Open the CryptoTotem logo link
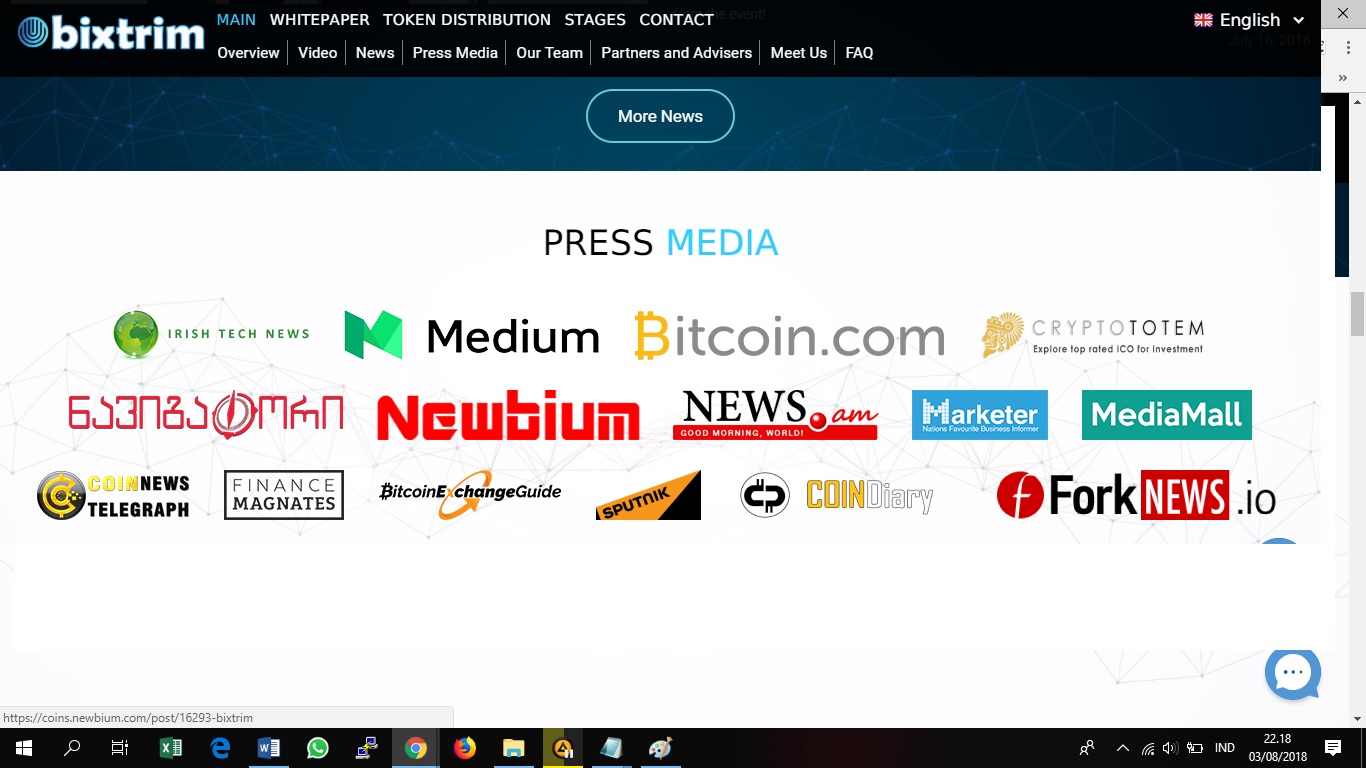The height and width of the screenshot is (768, 1366). [x=1093, y=336]
